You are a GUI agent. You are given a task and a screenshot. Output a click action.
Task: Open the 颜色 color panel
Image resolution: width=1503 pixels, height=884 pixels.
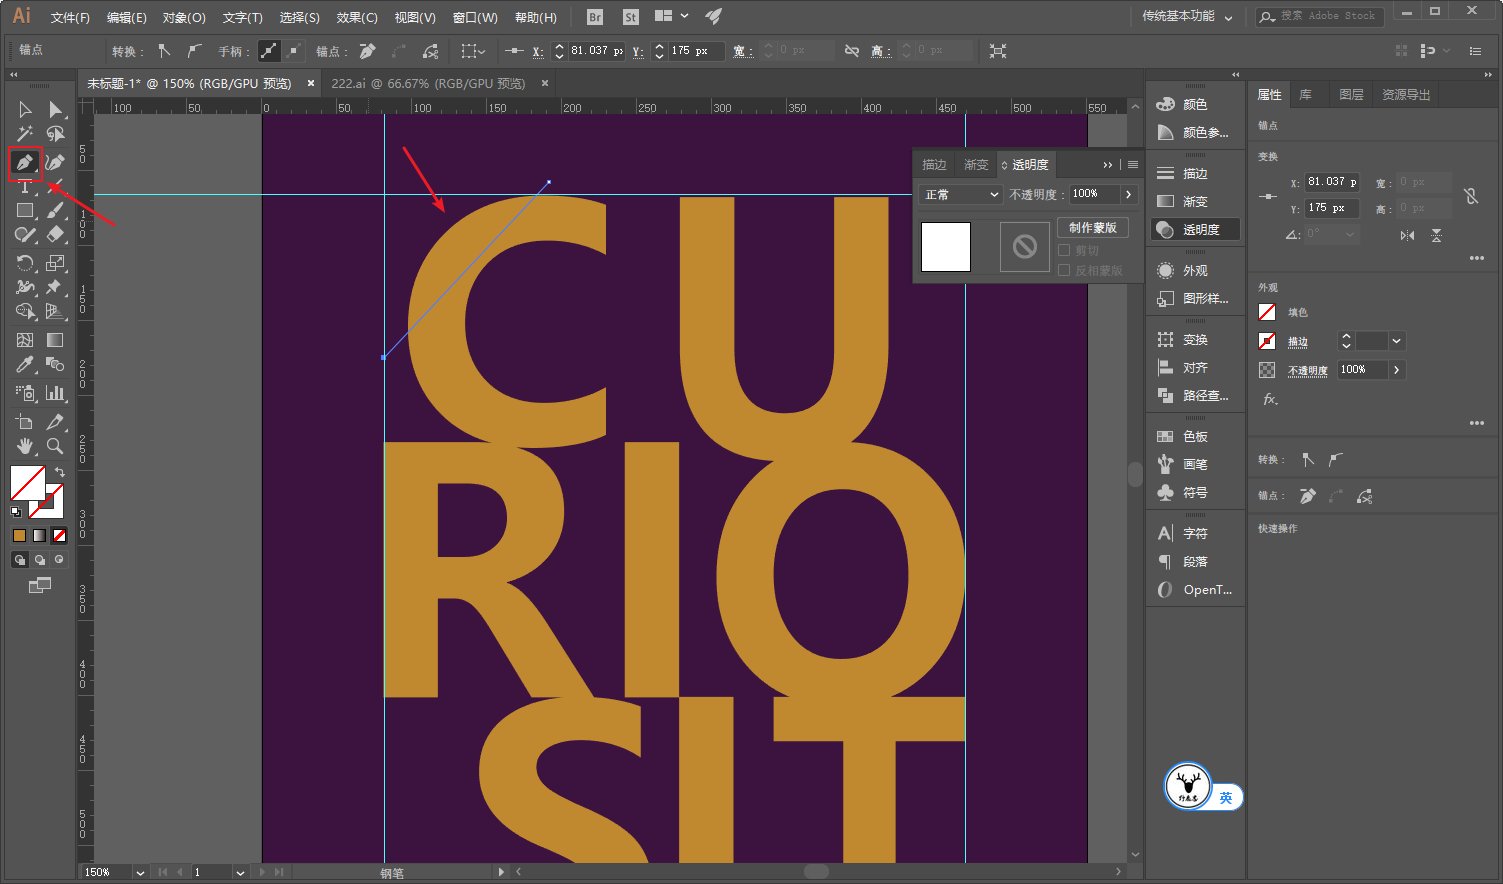(x=1195, y=104)
